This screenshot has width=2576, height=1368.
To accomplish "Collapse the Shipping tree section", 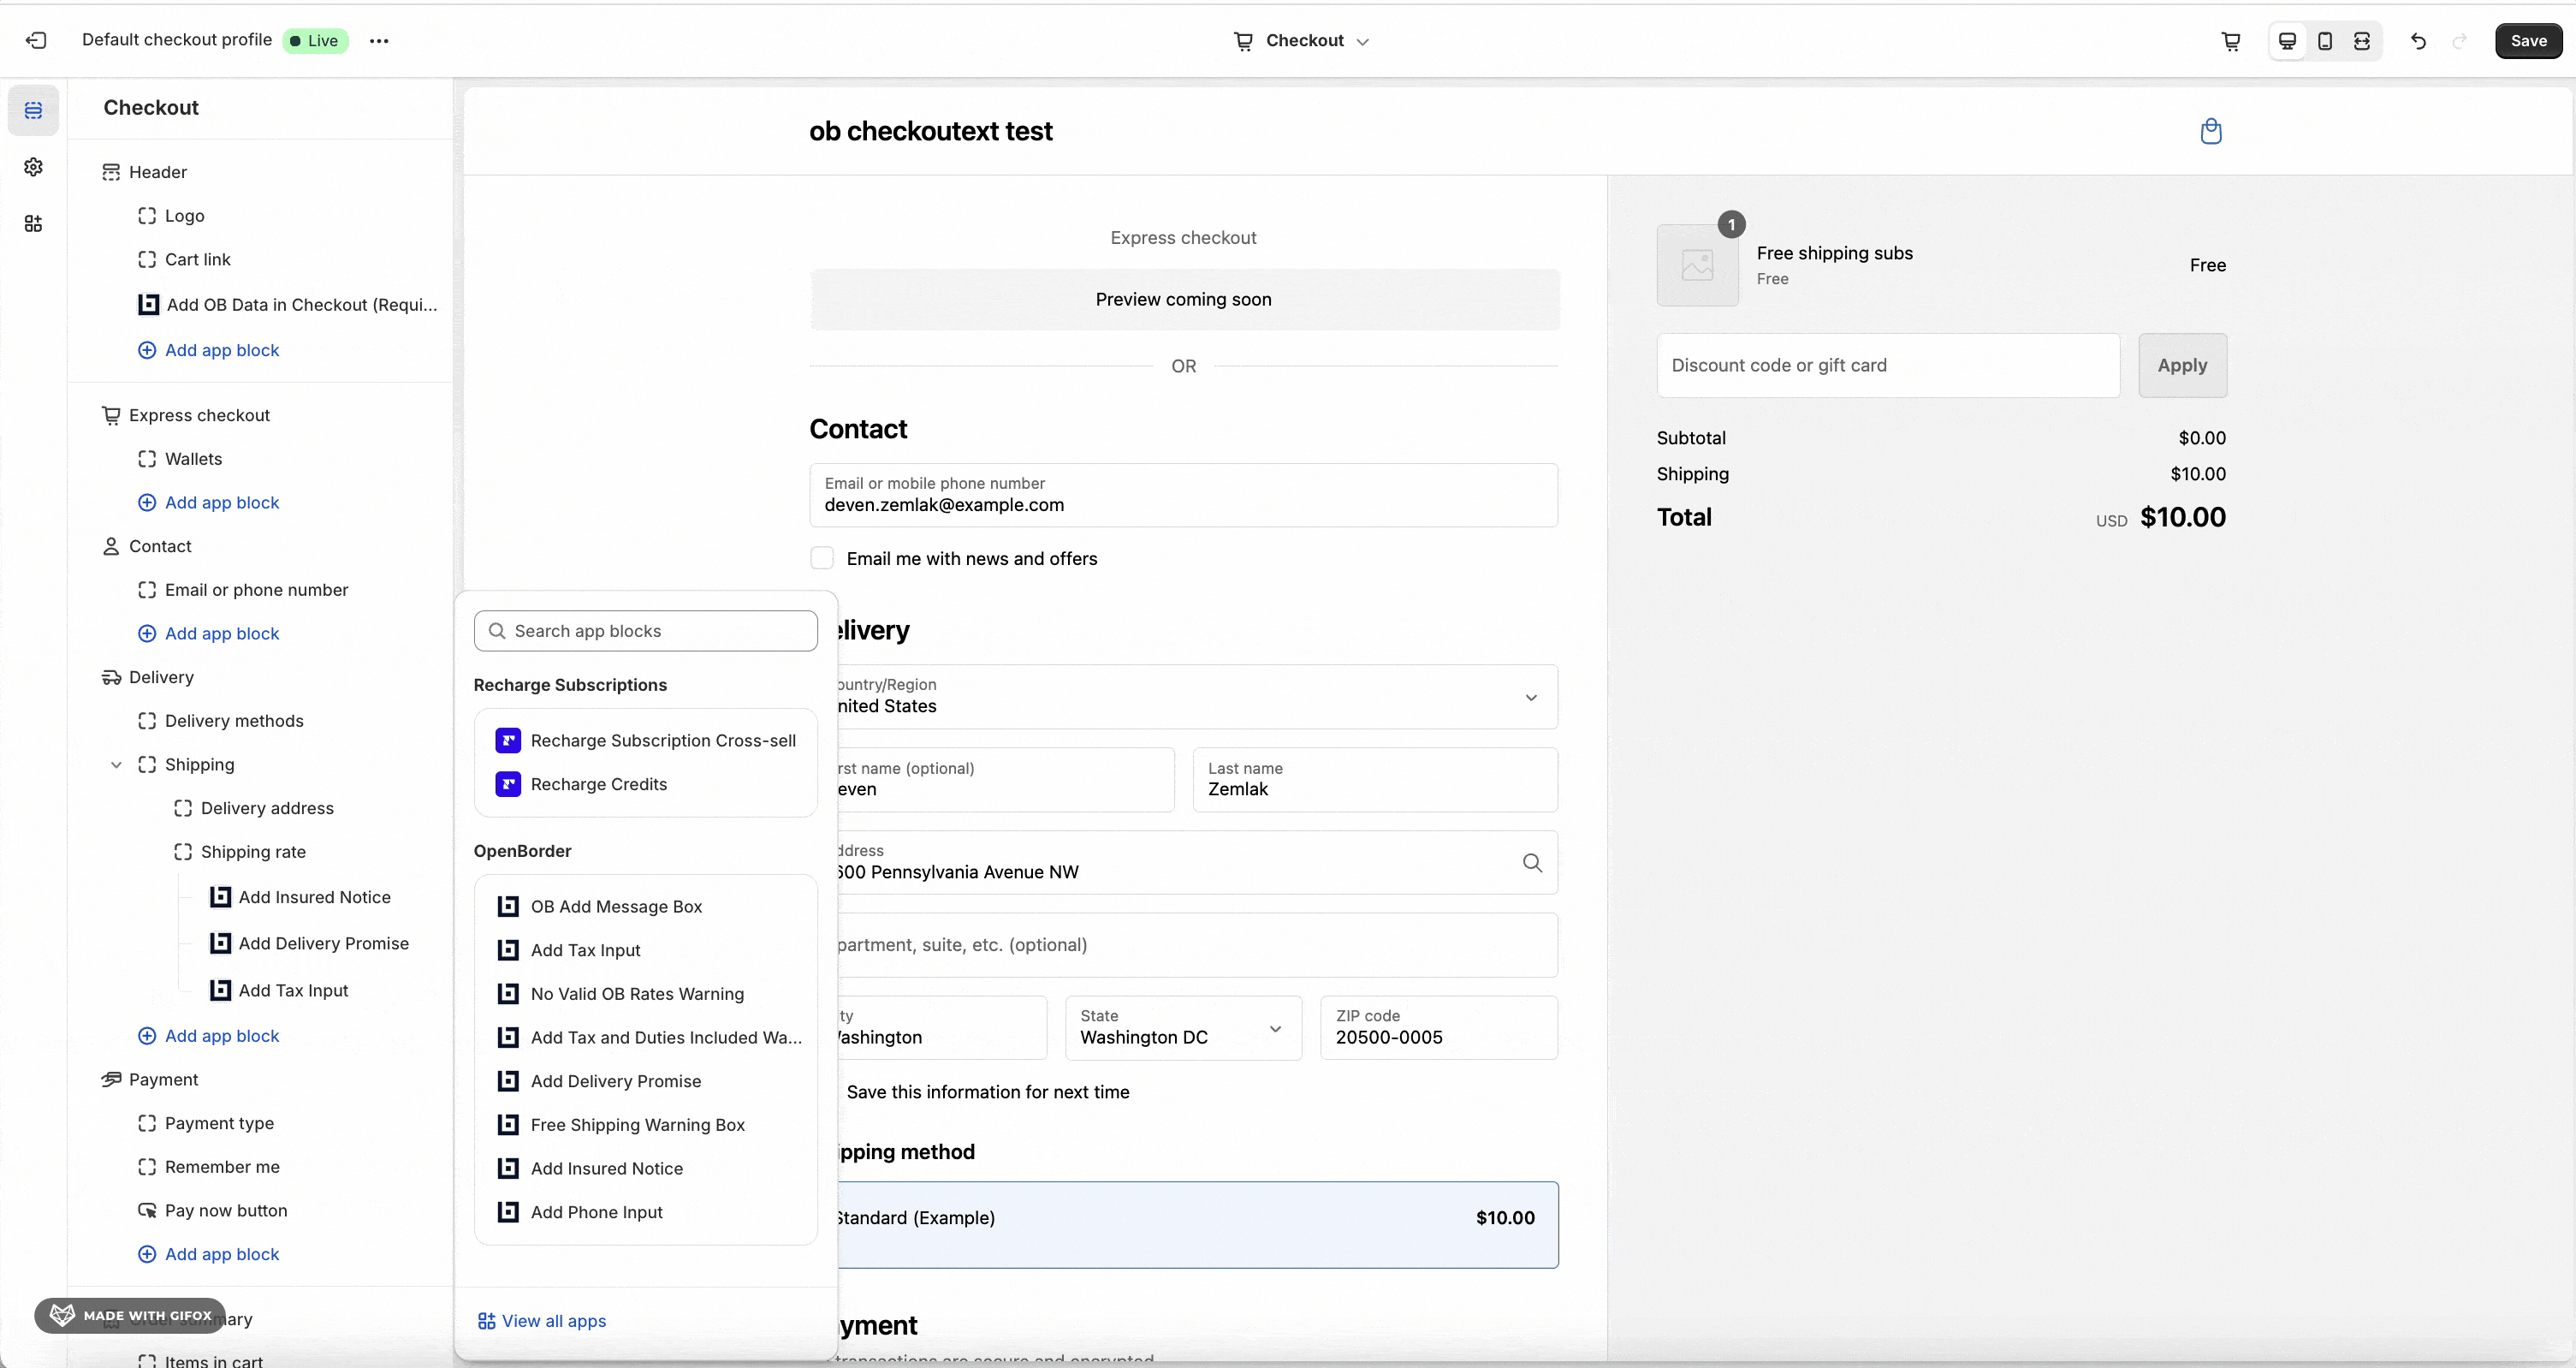I will tap(116, 765).
